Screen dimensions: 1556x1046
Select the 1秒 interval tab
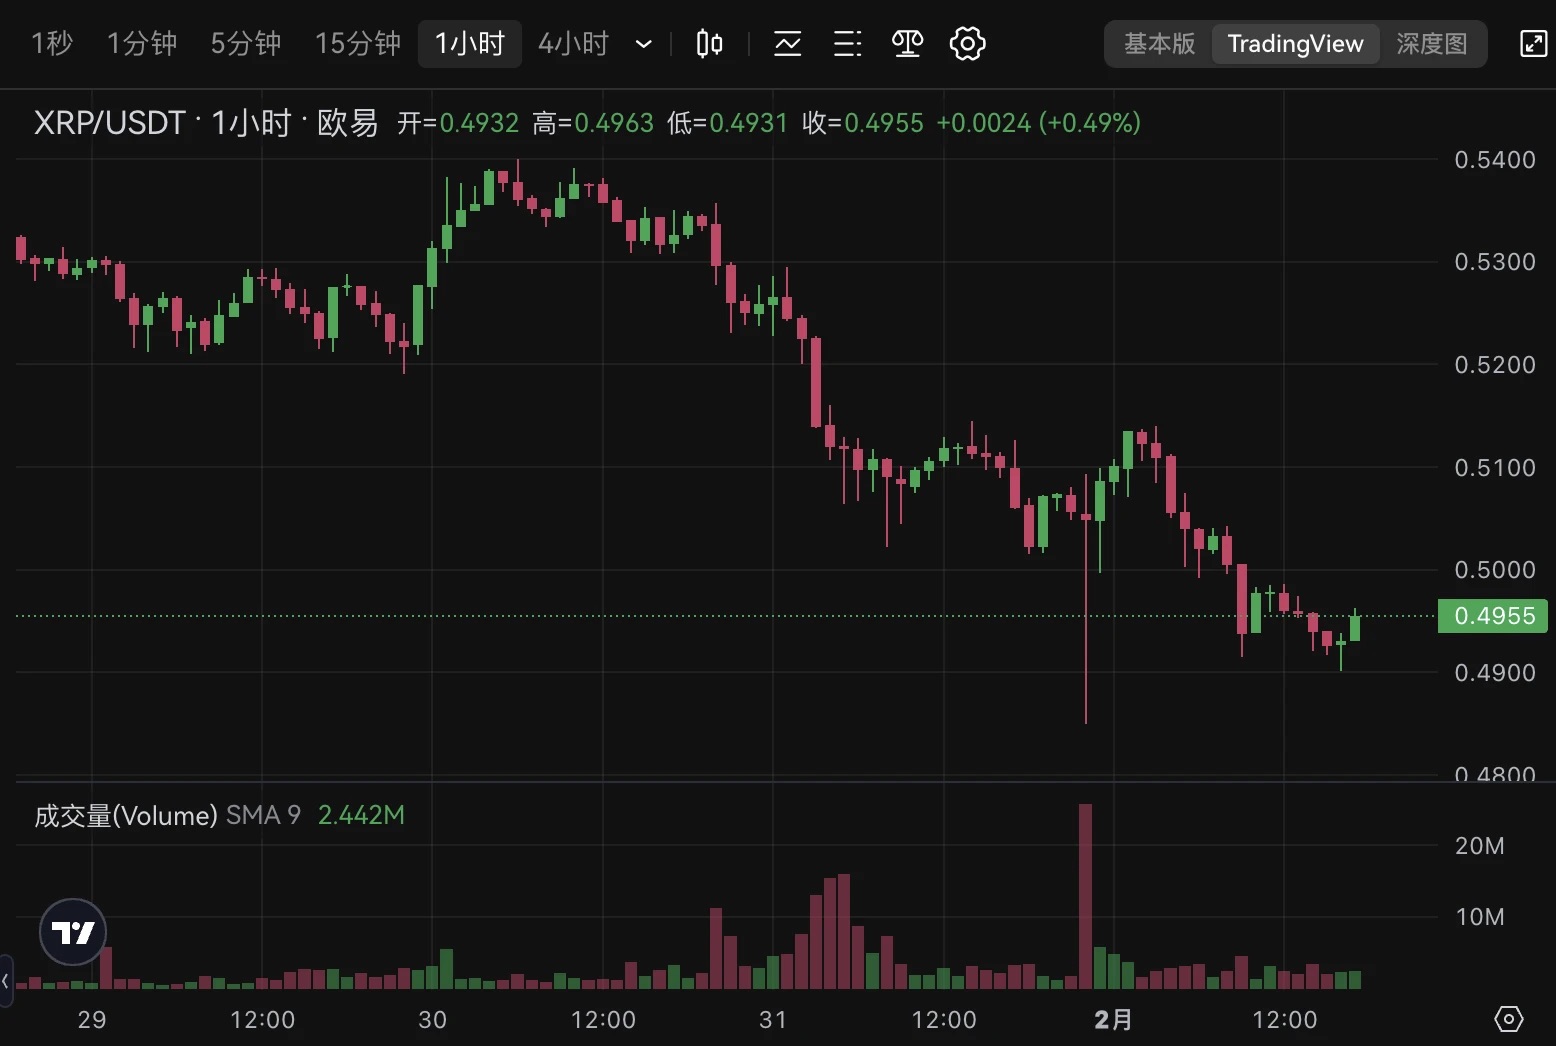52,44
